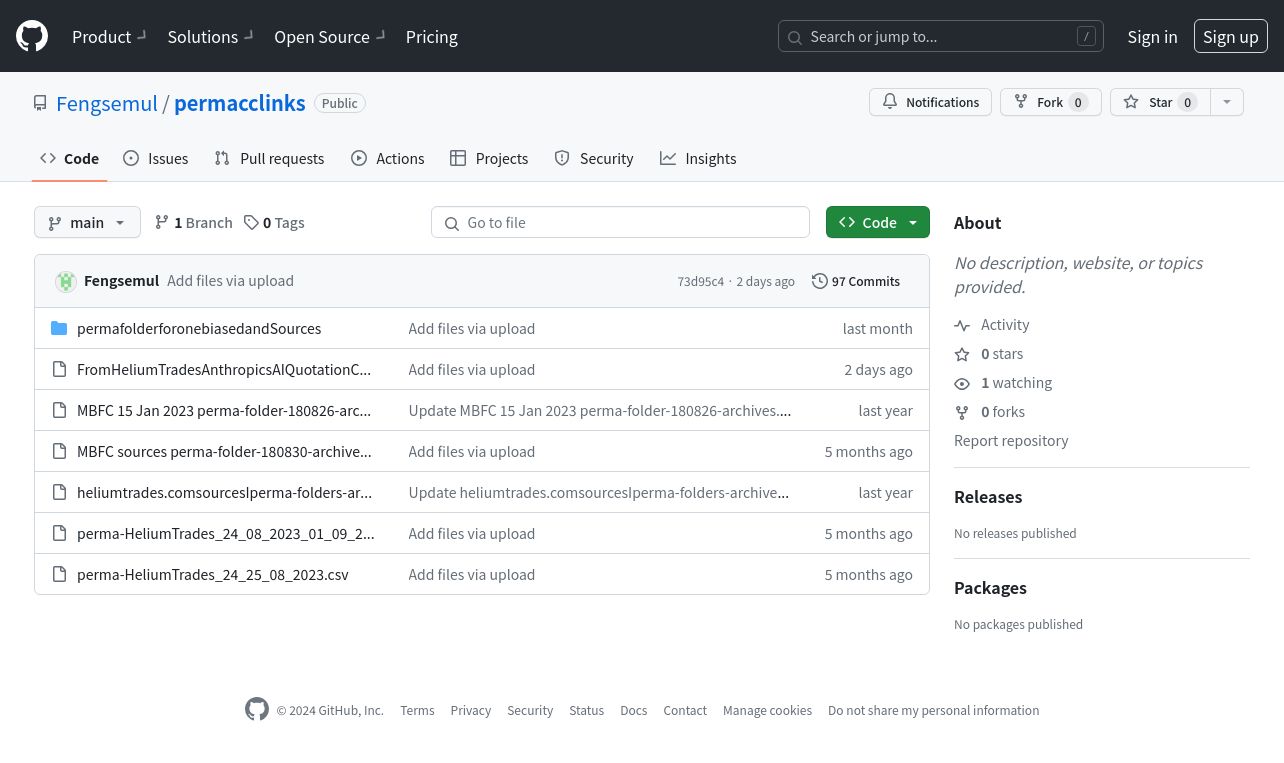Open the green Code dropdown button
Screen dimensions: 1284x763
[x=878, y=222]
